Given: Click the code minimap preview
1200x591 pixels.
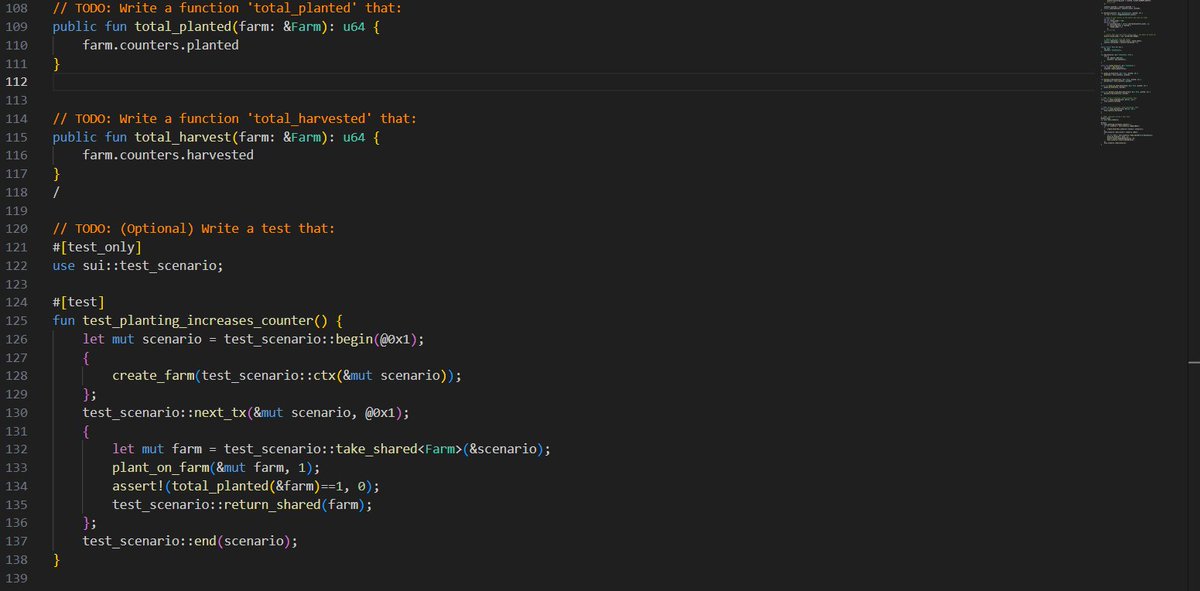Looking at the screenshot, I should [1130, 75].
